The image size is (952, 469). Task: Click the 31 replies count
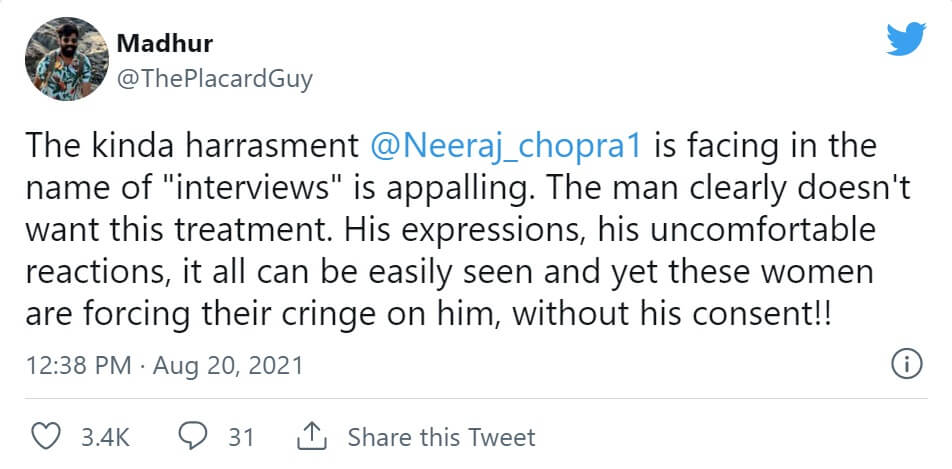pos(240,437)
